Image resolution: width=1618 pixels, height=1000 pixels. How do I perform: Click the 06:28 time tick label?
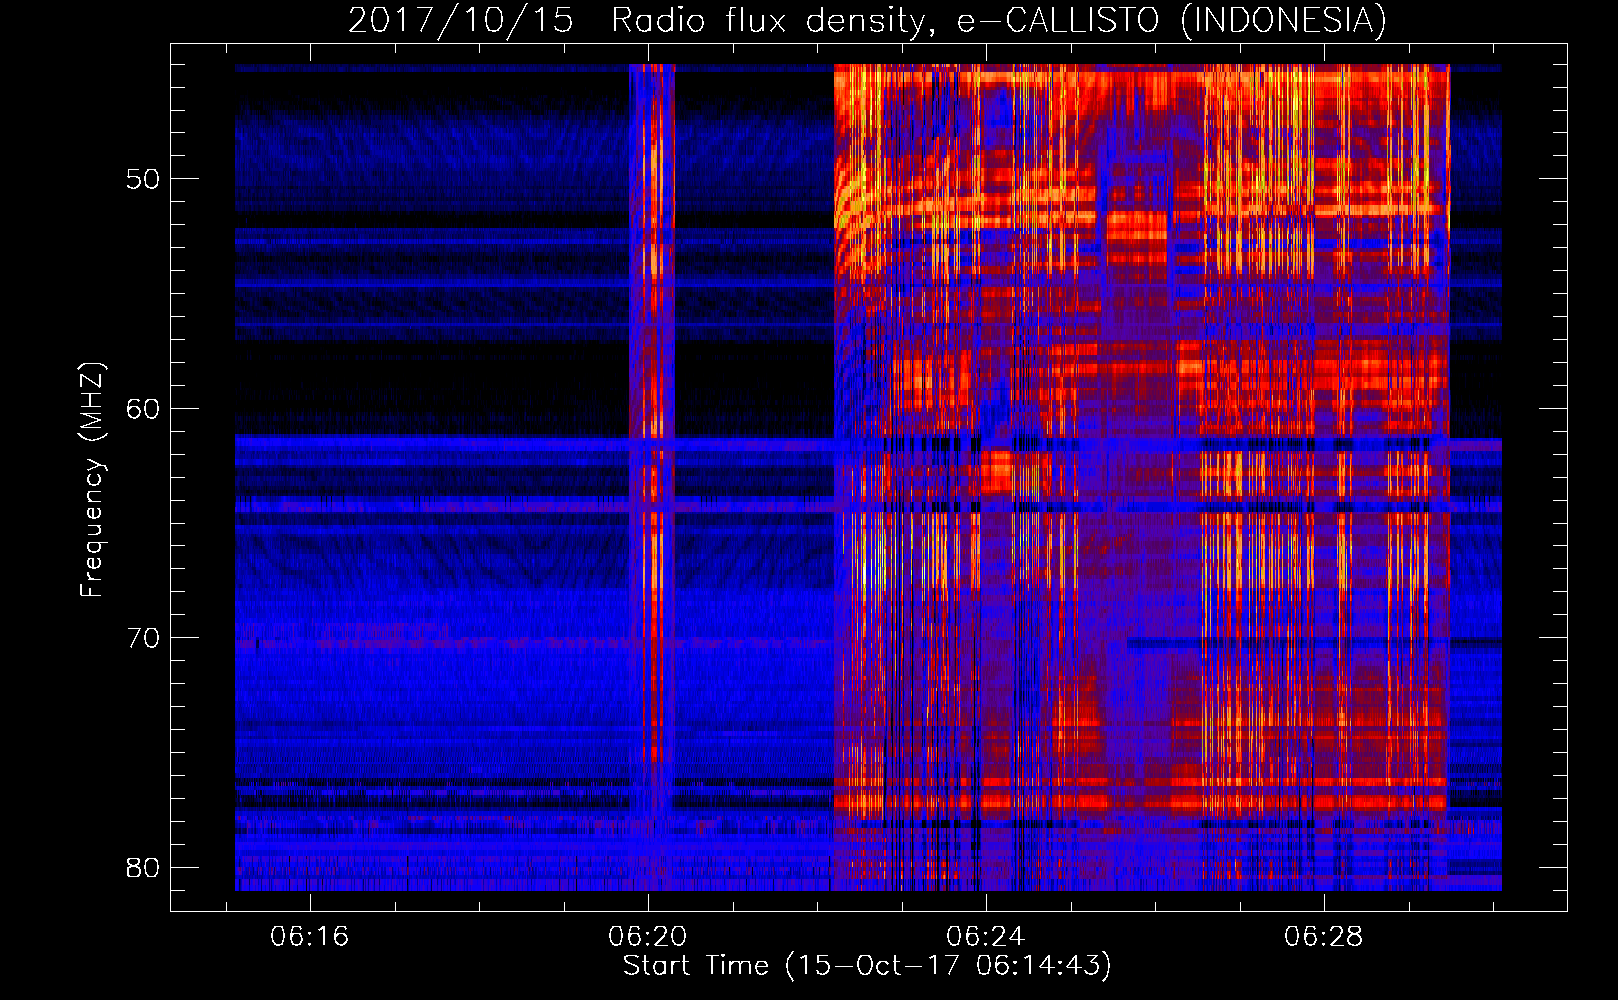coord(1323,937)
